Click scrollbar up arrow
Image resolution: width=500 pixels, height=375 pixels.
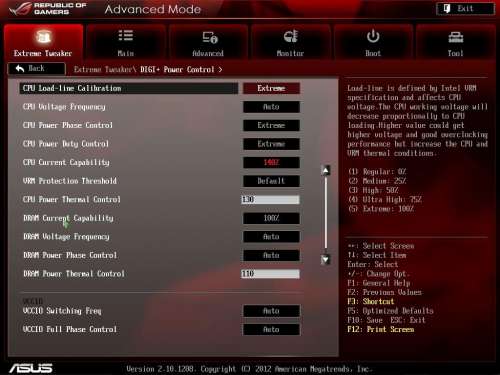click(x=326, y=171)
